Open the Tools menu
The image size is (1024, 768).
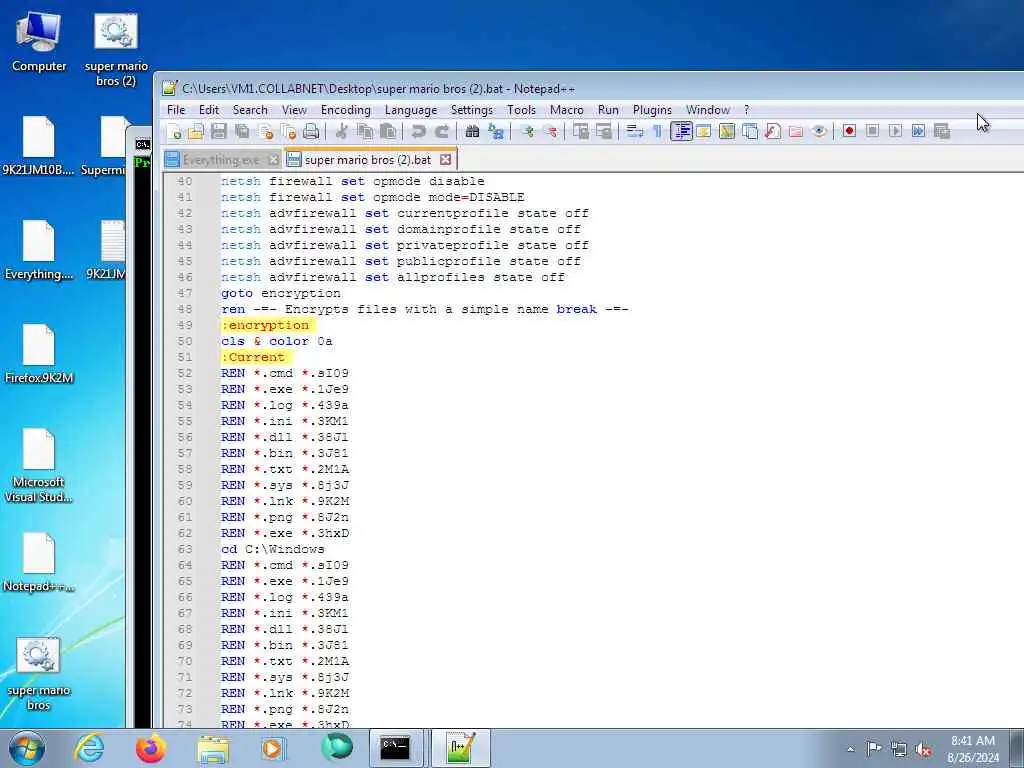(521, 110)
